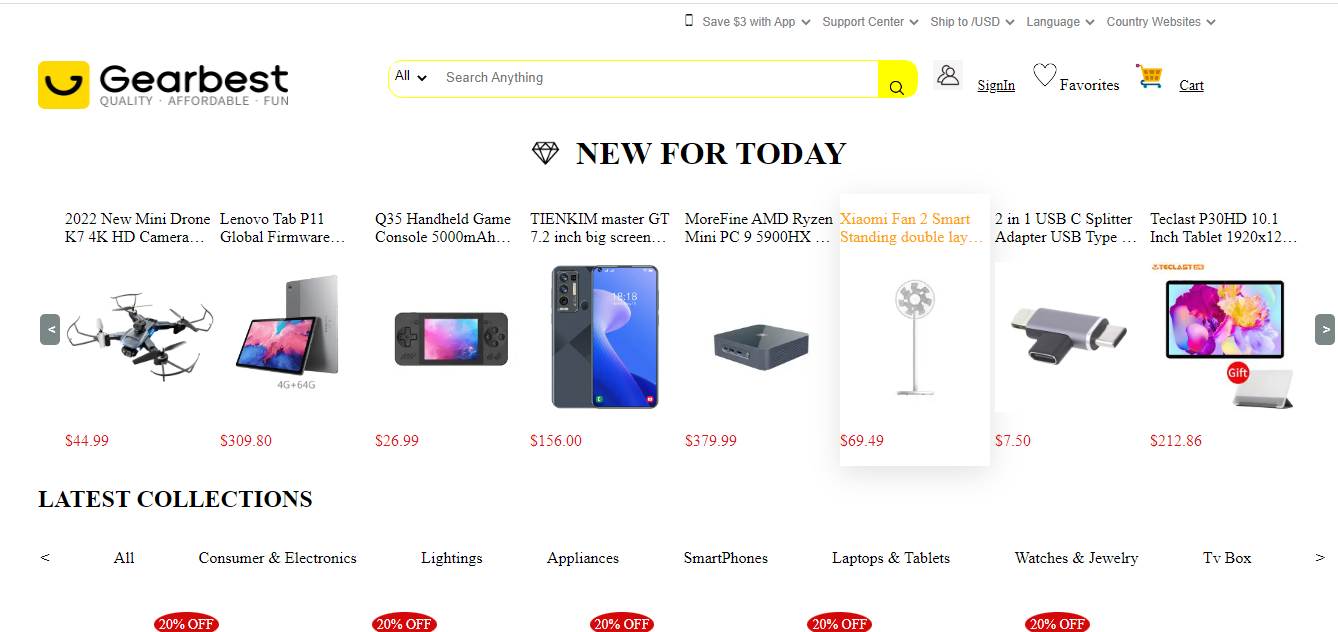1338x632 pixels.
Task: Click the heart Favorites icon
Action: (x=1044, y=75)
